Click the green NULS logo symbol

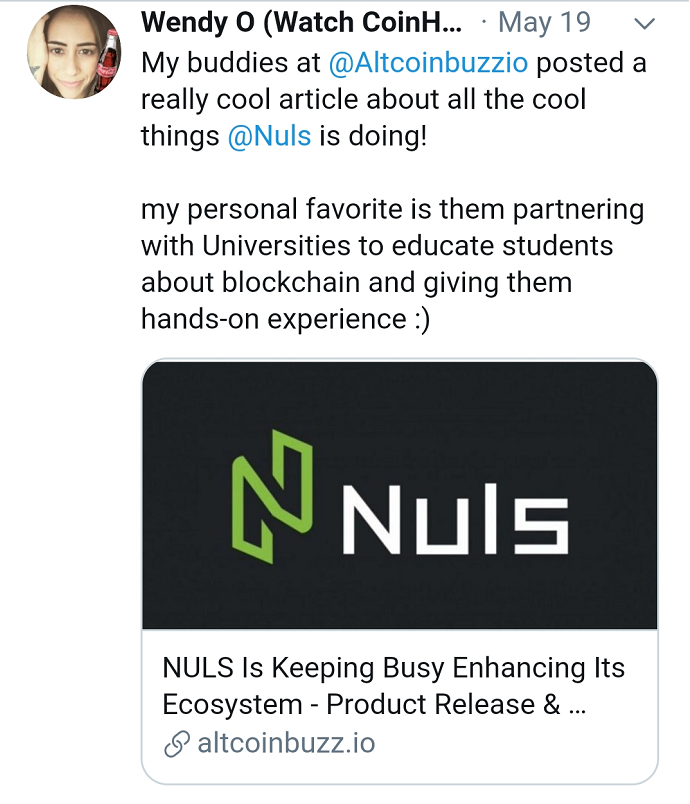pos(272,496)
